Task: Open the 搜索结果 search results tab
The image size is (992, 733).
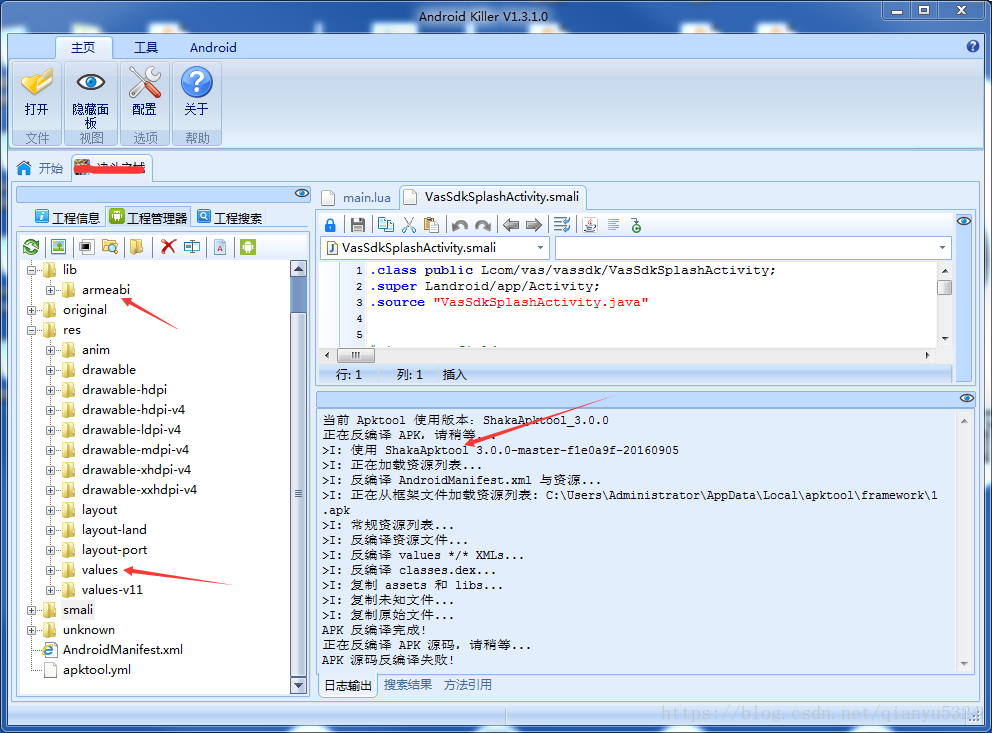Action: (408, 685)
